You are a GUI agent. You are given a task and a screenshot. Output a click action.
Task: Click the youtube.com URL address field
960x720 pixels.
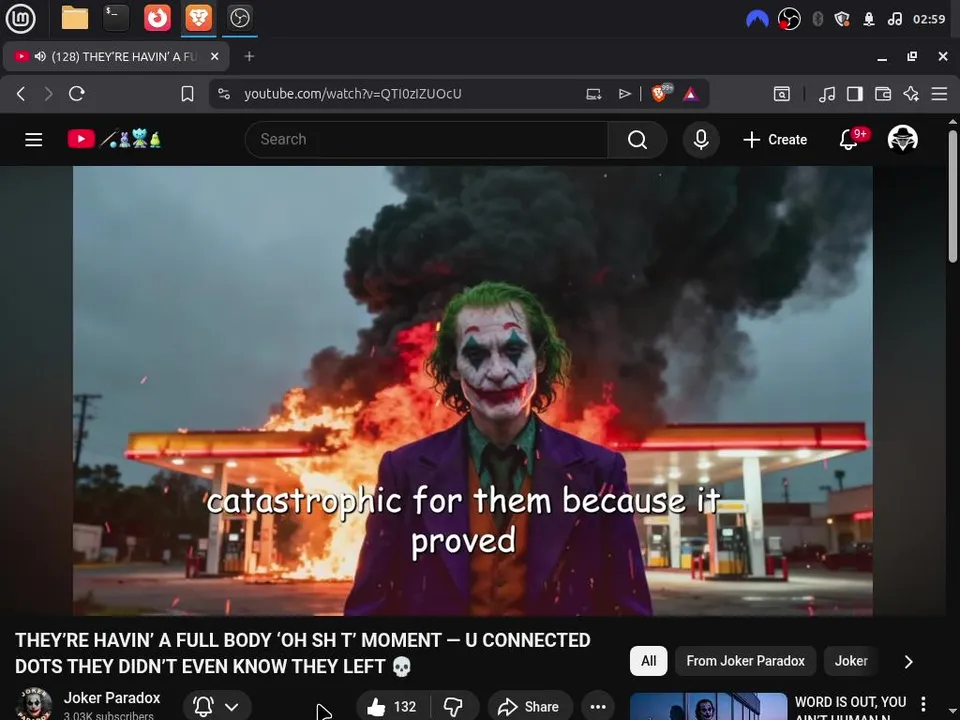tap(353, 94)
